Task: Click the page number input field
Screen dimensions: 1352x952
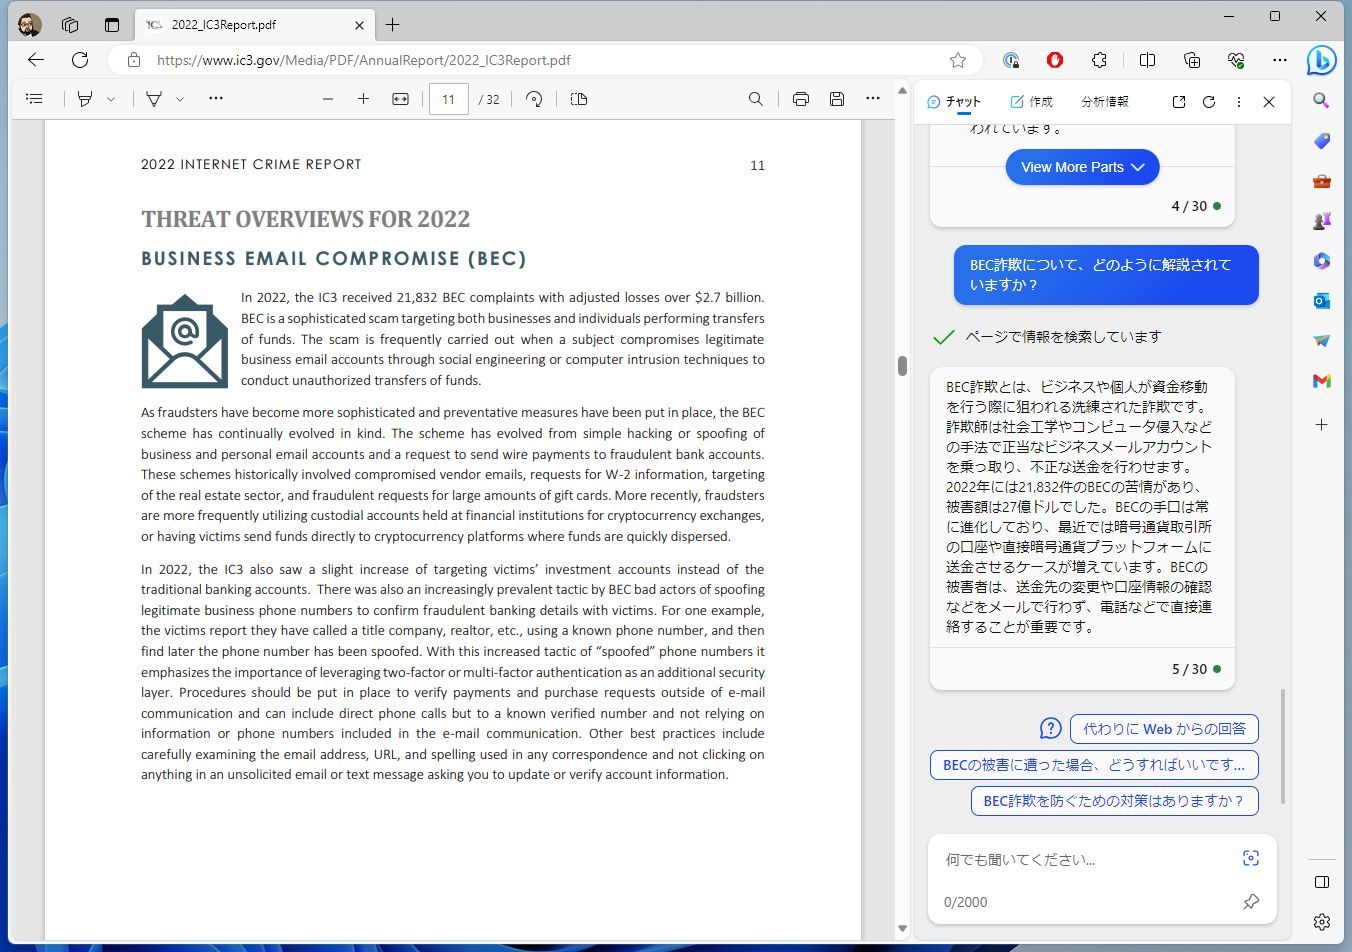Action: 448,99
